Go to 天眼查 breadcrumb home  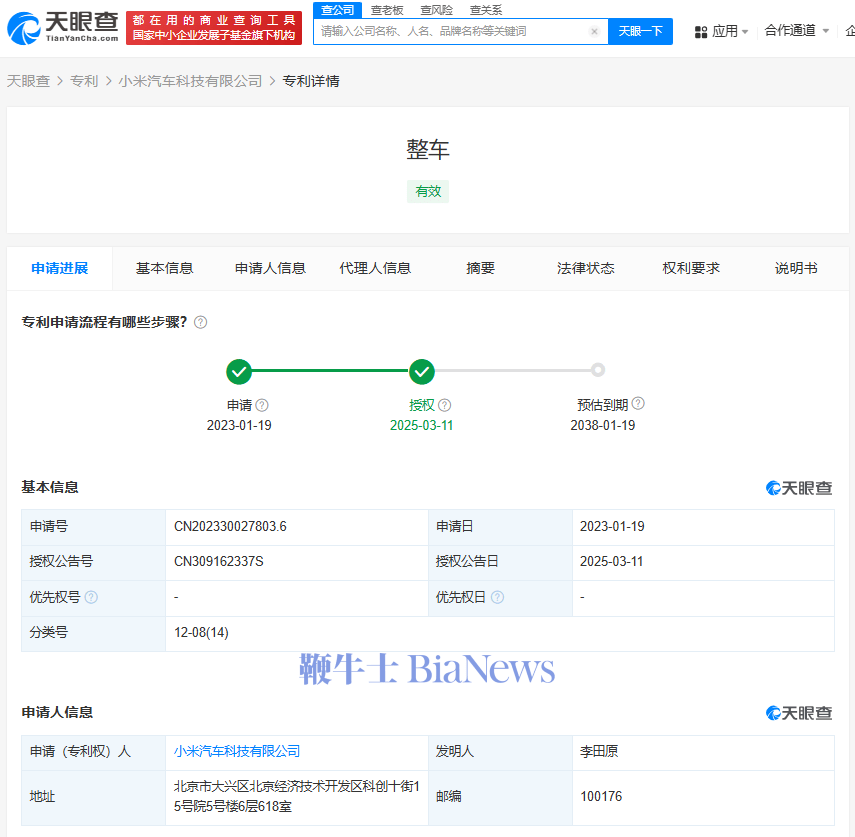click(28, 81)
